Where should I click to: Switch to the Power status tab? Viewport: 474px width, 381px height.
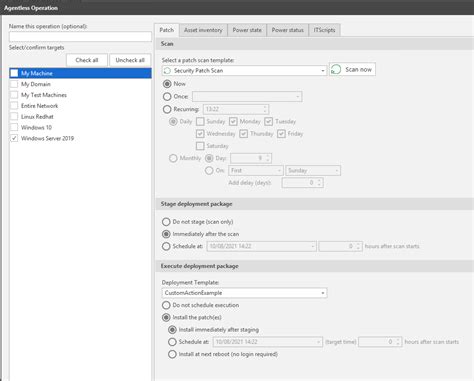click(x=287, y=30)
